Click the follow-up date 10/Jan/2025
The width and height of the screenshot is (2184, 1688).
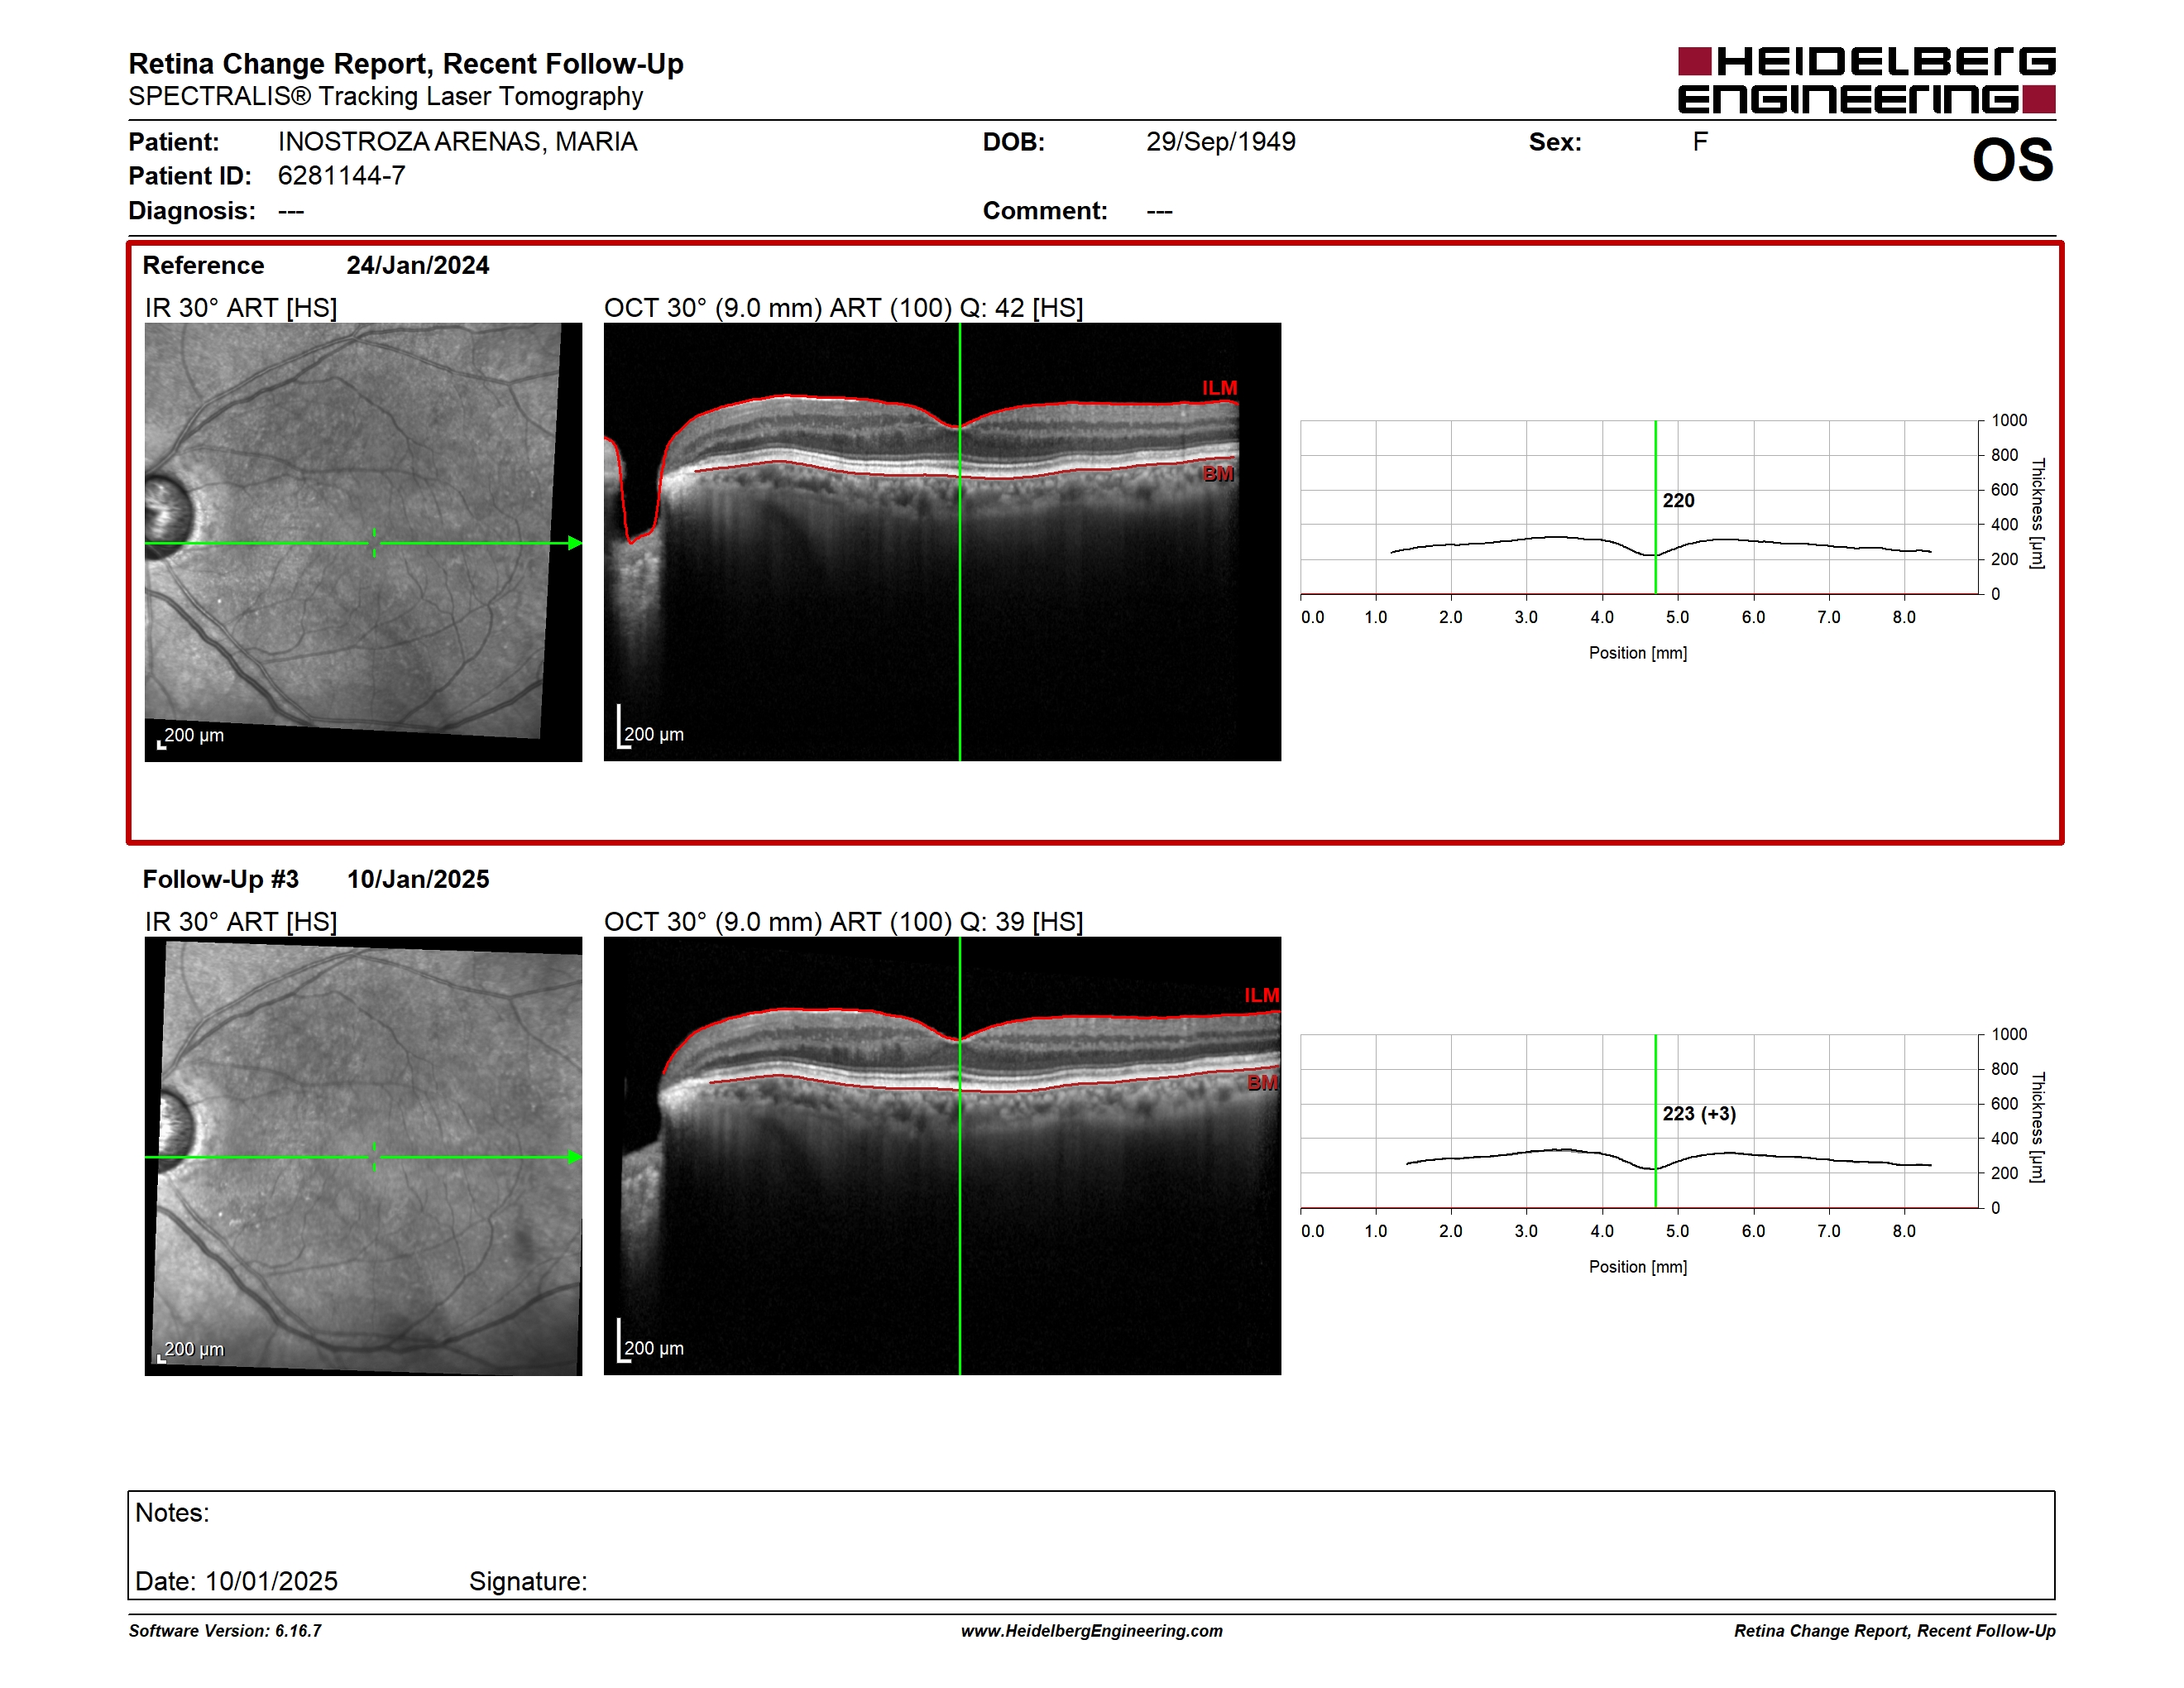point(418,879)
